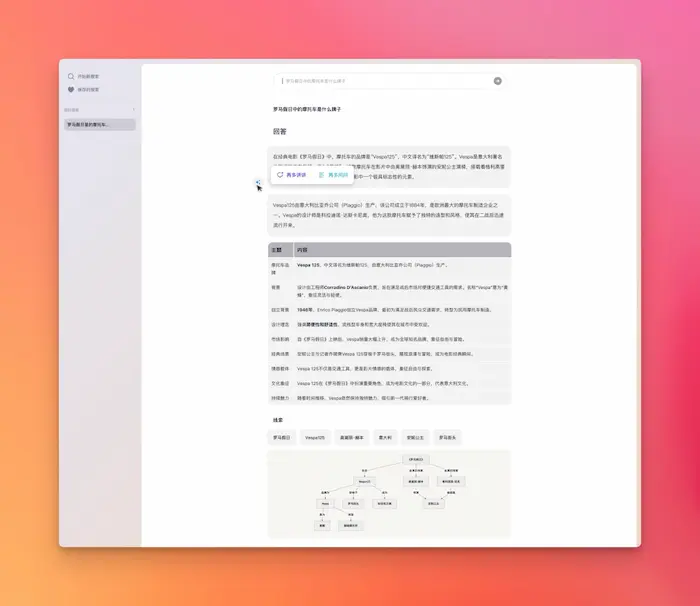Select the 安妮公主 clue tag

pyautogui.click(x=415, y=437)
